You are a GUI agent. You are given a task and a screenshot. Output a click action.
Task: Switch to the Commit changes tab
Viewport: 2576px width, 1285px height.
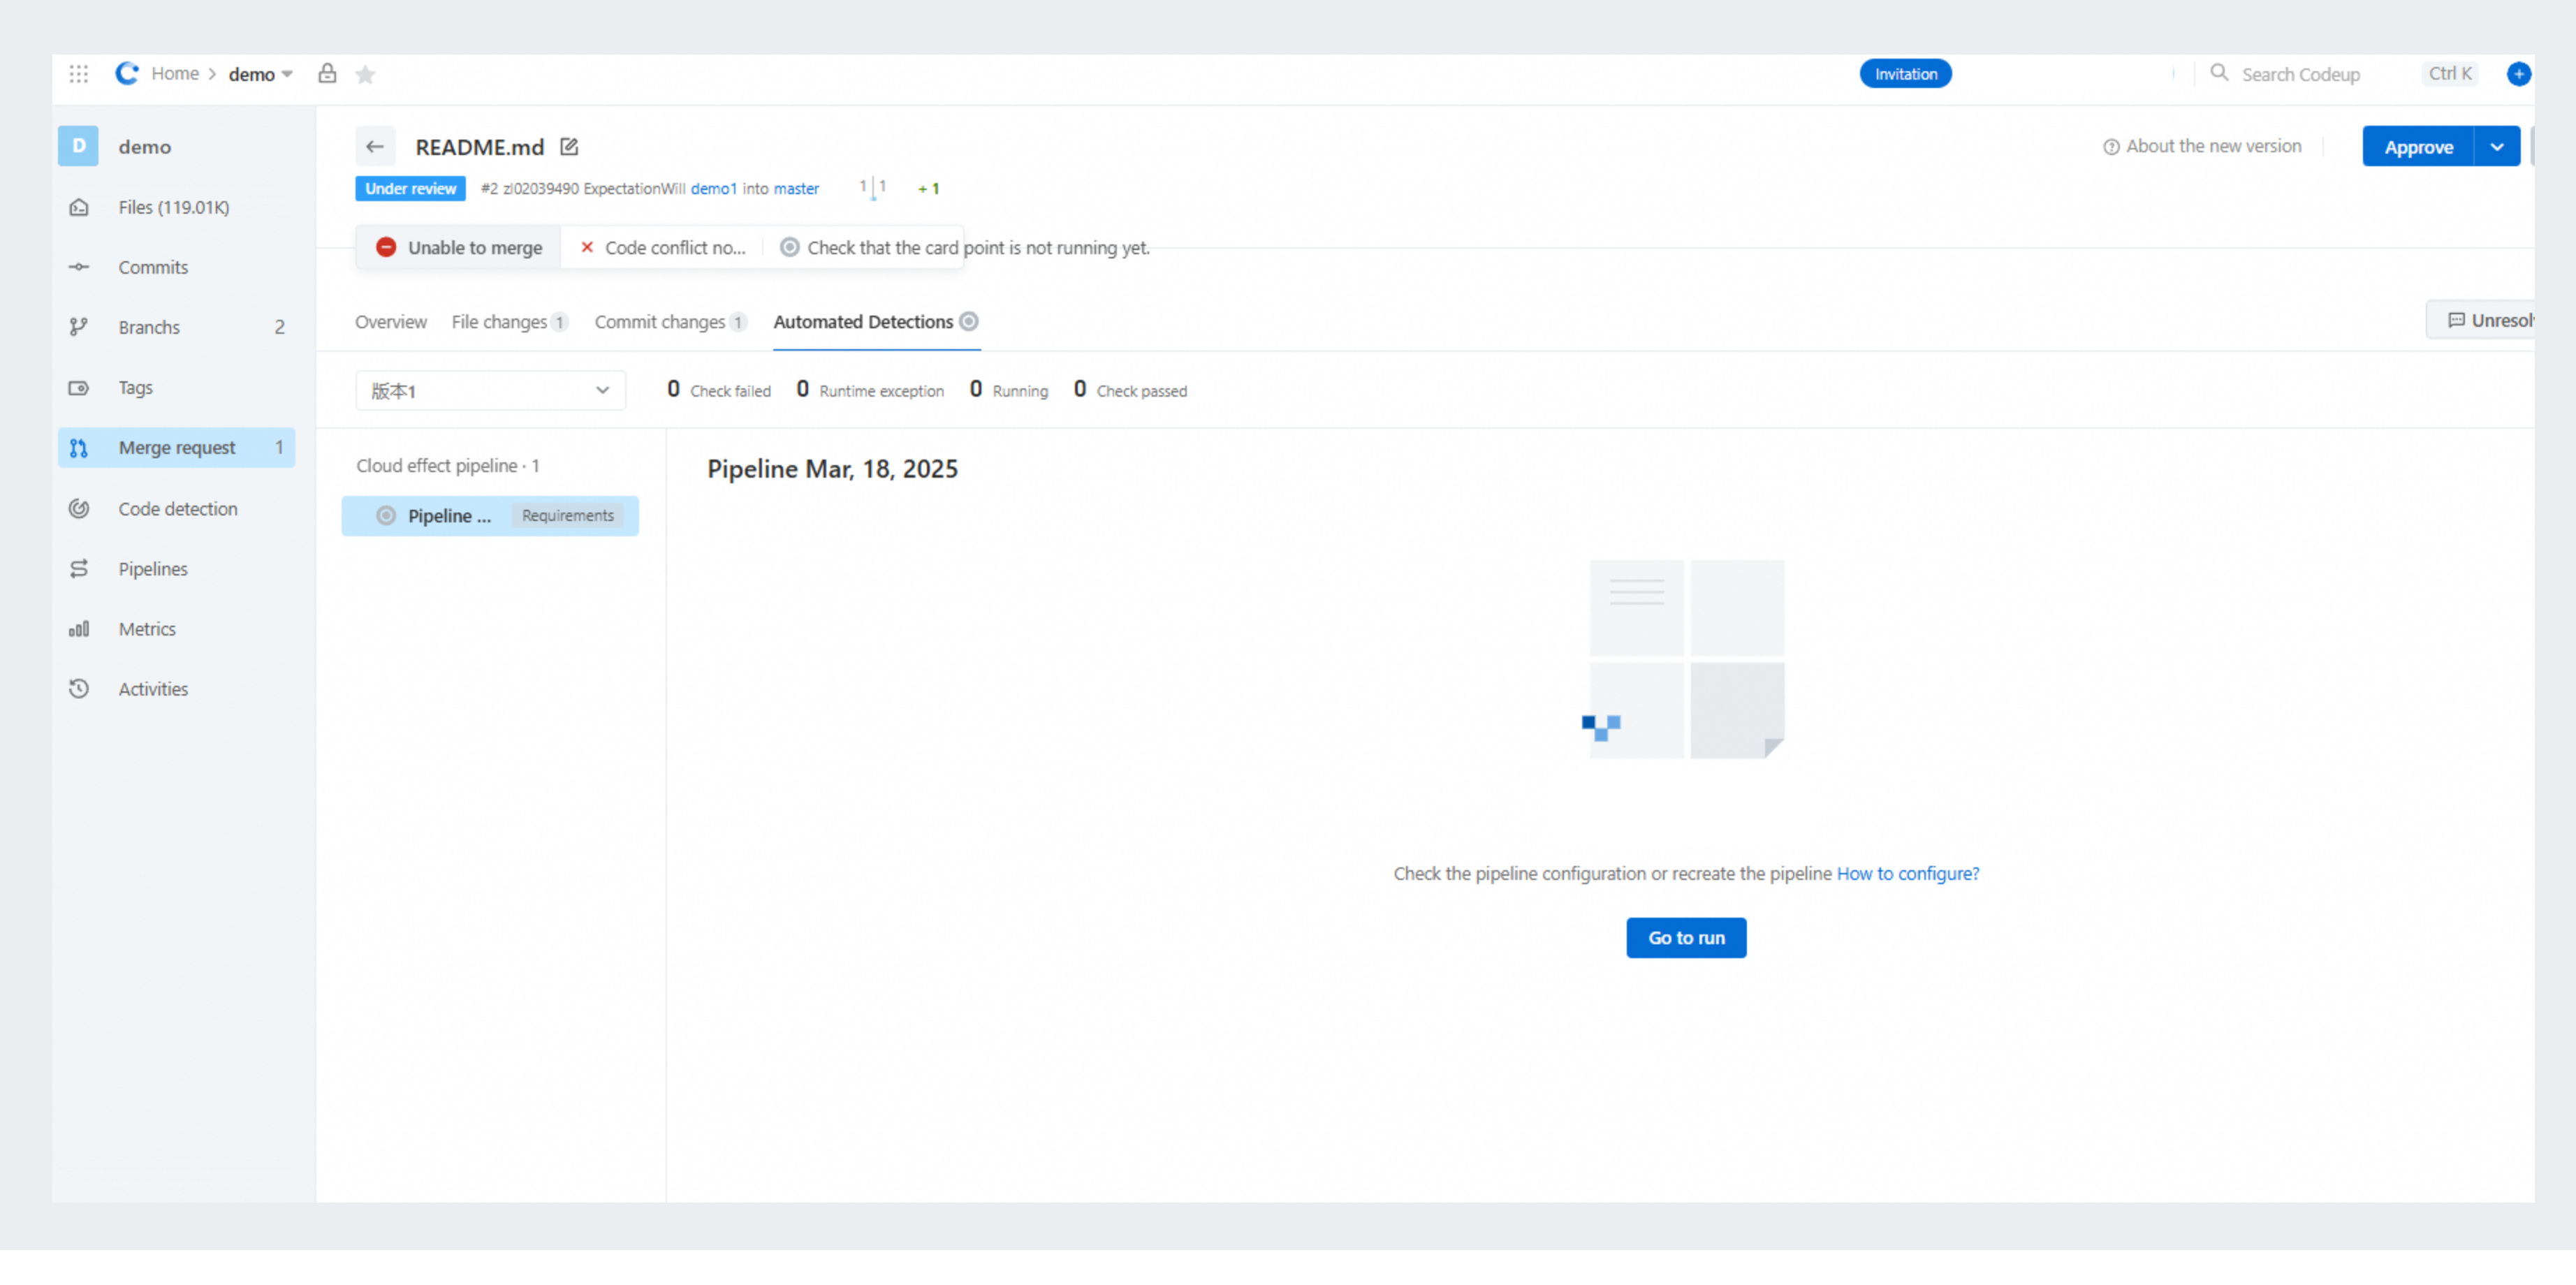coord(668,322)
